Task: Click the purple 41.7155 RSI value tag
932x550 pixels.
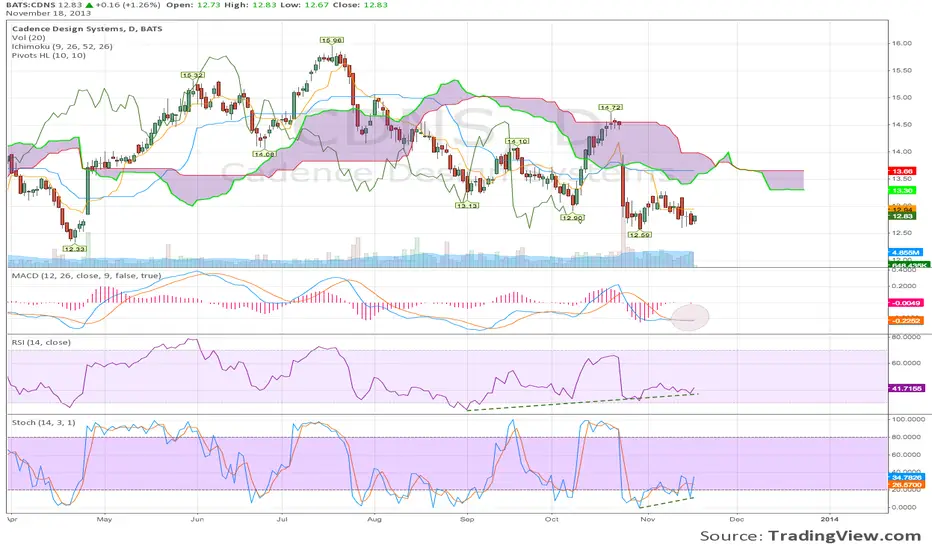Action: click(x=906, y=388)
